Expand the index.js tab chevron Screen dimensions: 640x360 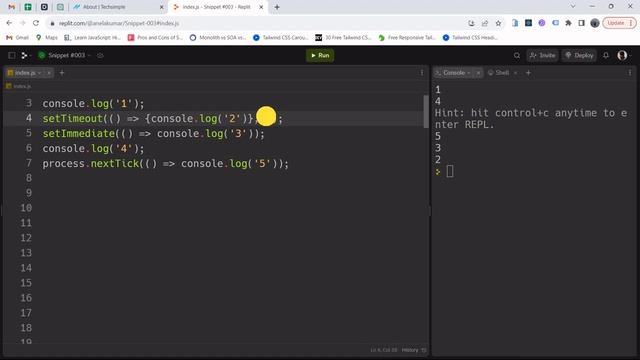(39, 73)
